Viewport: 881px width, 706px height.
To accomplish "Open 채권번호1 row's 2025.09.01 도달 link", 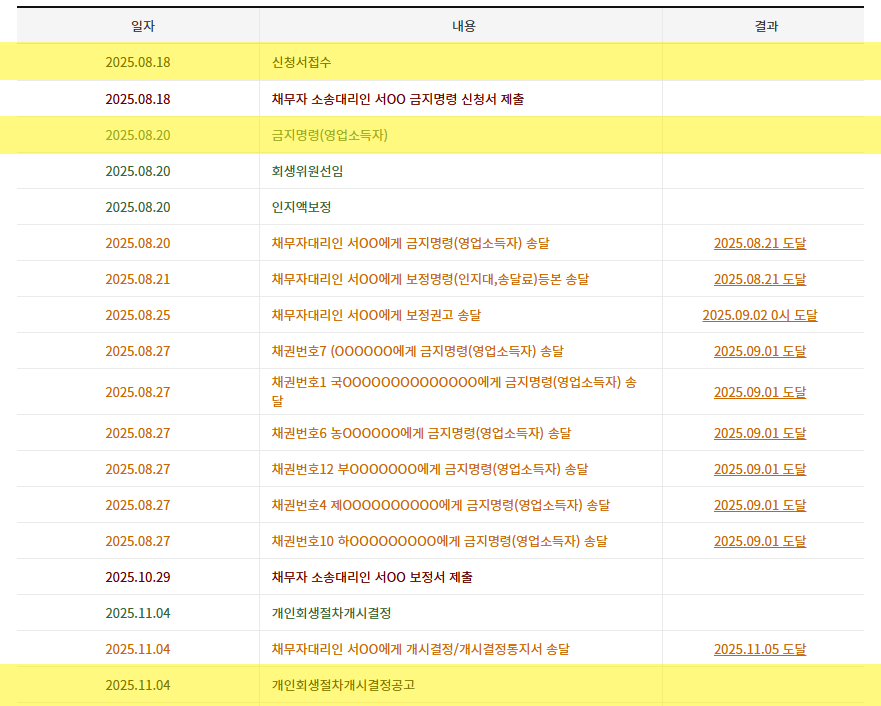I will [x=759, y=392].
